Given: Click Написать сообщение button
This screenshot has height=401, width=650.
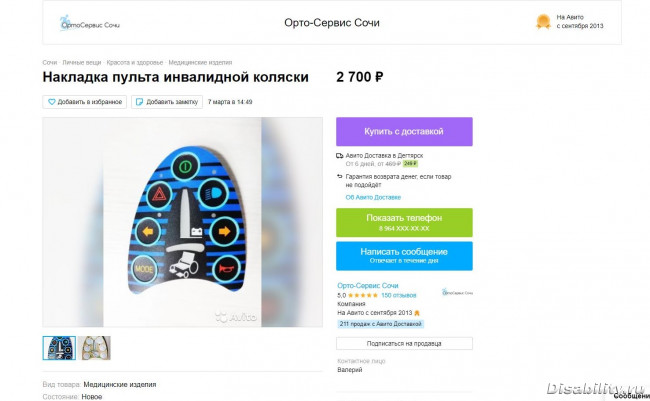Looking at the screenshot, I should point(404,256).
